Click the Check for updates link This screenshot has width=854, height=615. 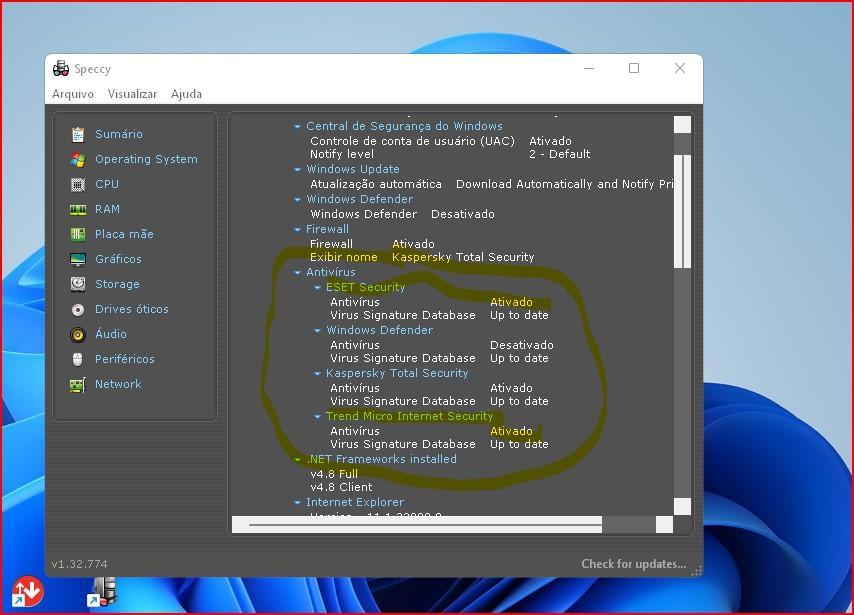point(633,564)
